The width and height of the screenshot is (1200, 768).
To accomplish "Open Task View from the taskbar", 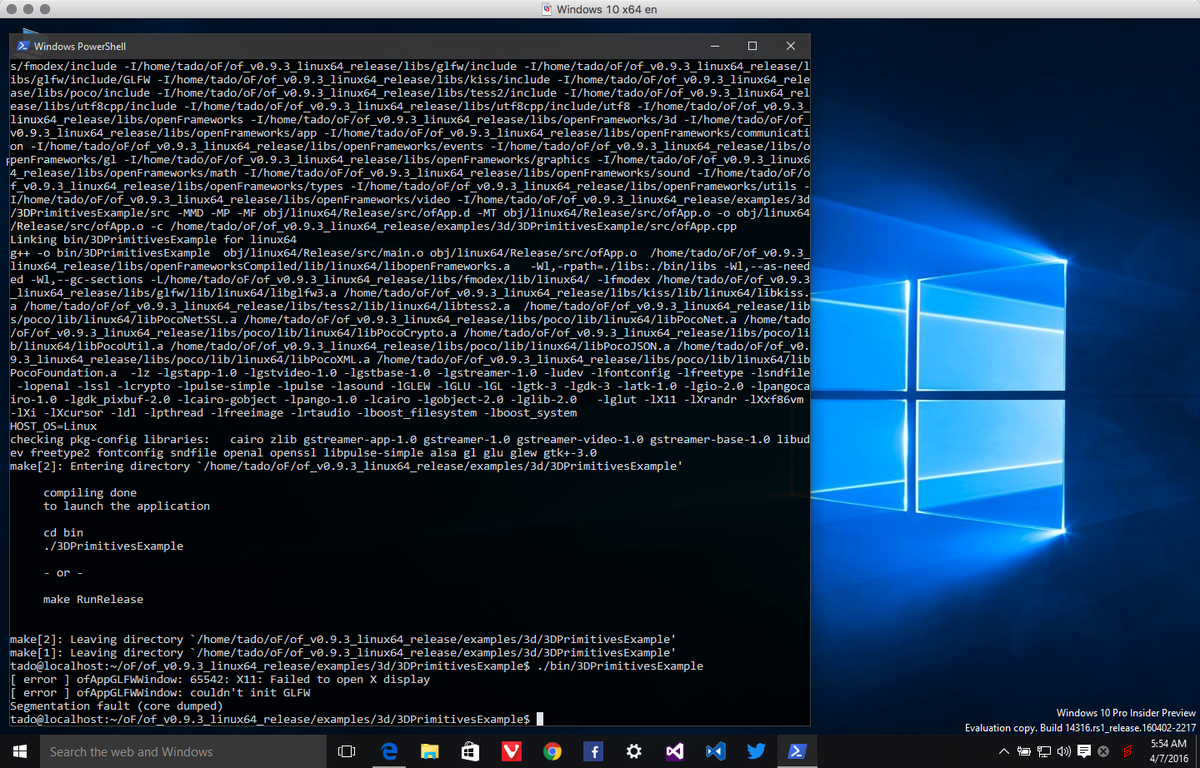I will (347, 751).
